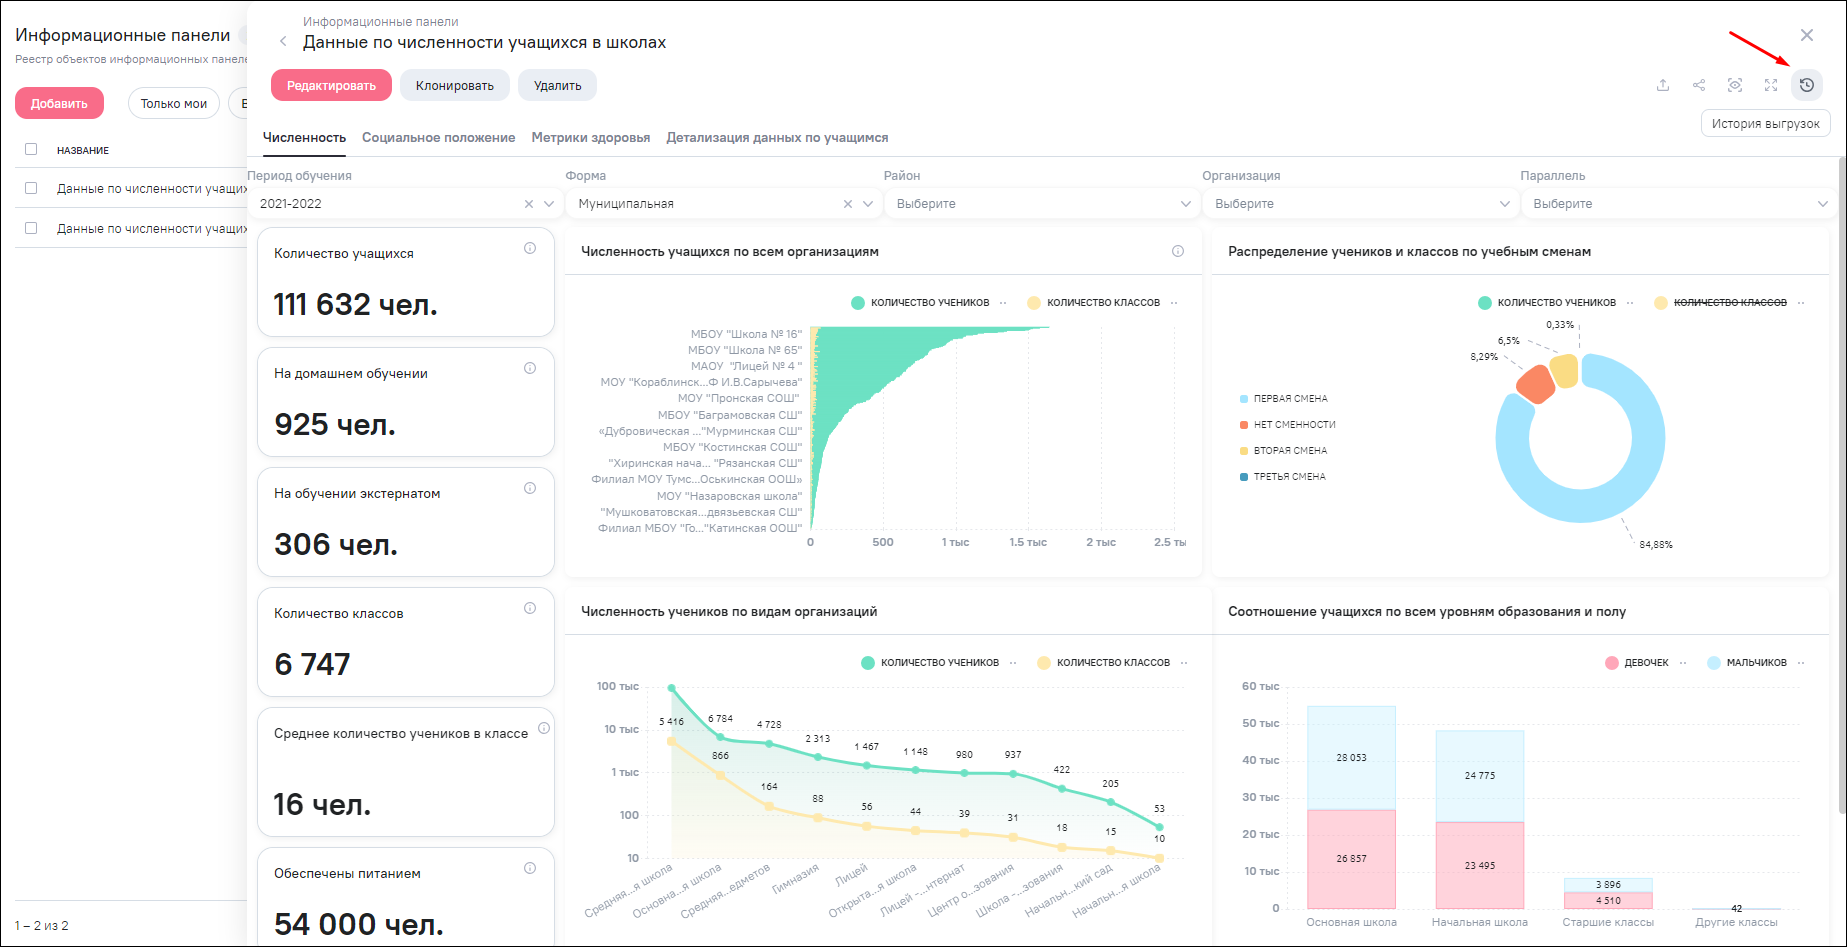Image resolution: width=1847 pixels, height=947 pixels.
Task: Click the Начальная школа boys bar 24 775
Action: coord(1480,776)
